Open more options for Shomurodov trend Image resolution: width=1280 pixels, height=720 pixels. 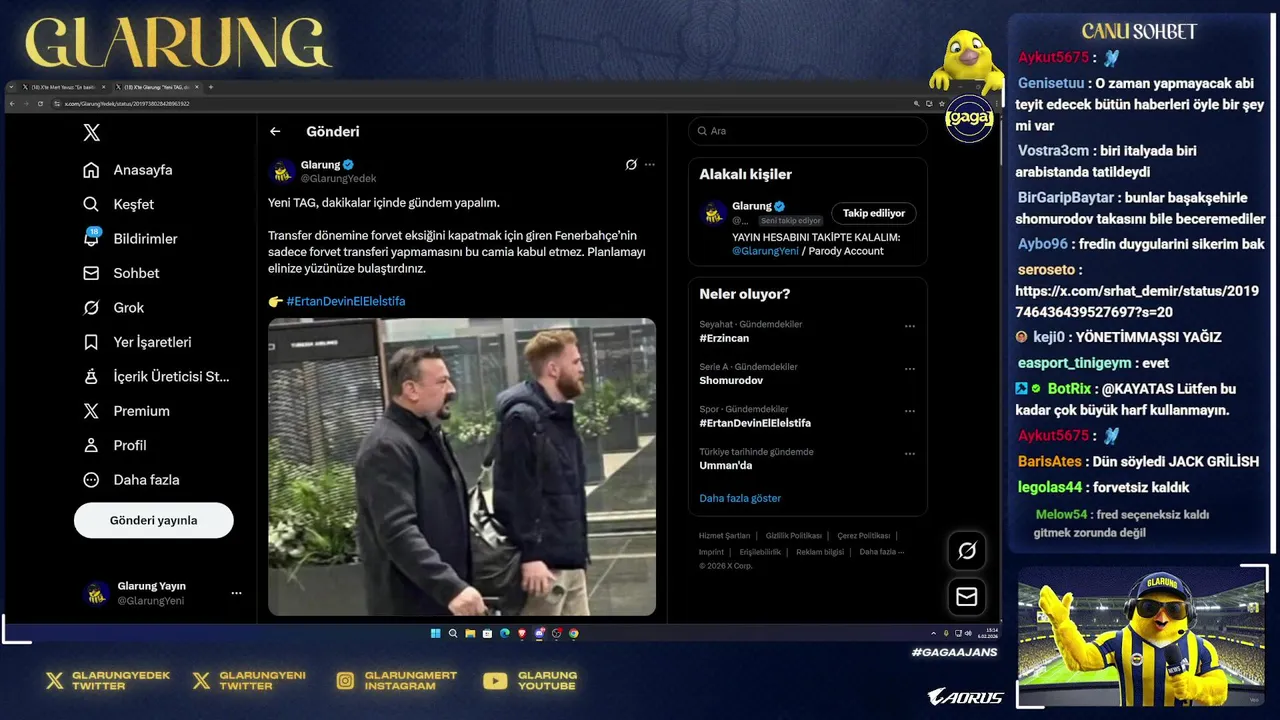910,369
